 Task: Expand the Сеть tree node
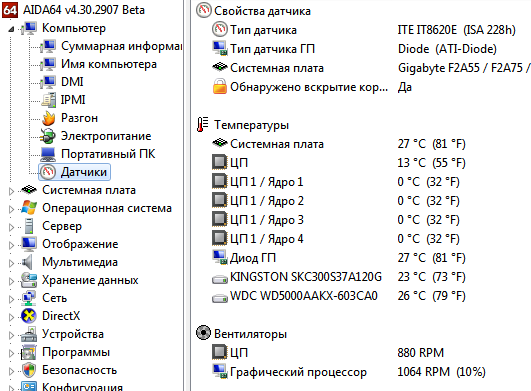(11, 299)
